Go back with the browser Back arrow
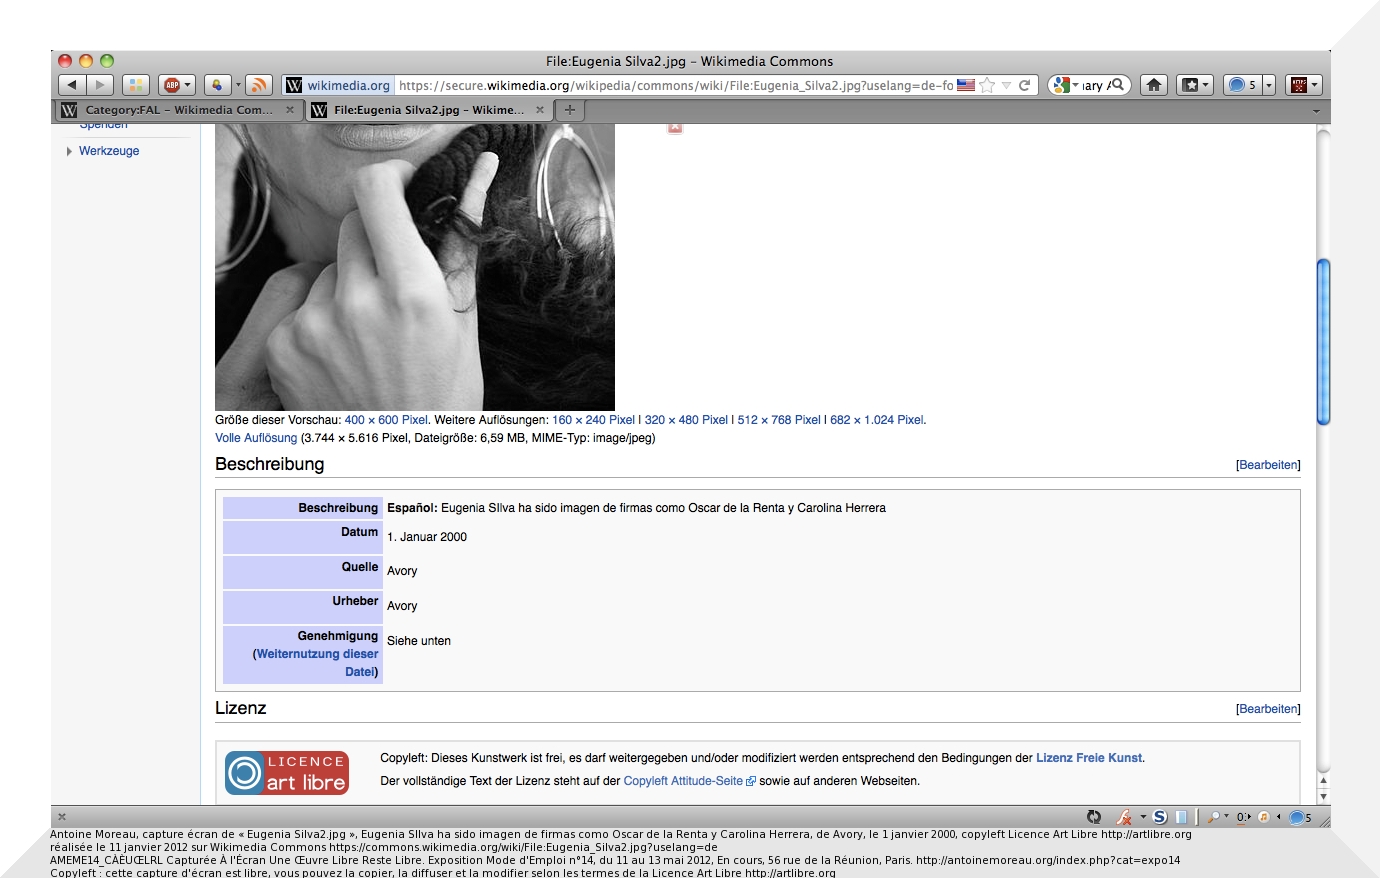 pyautogui.click(x=72, y=85)
